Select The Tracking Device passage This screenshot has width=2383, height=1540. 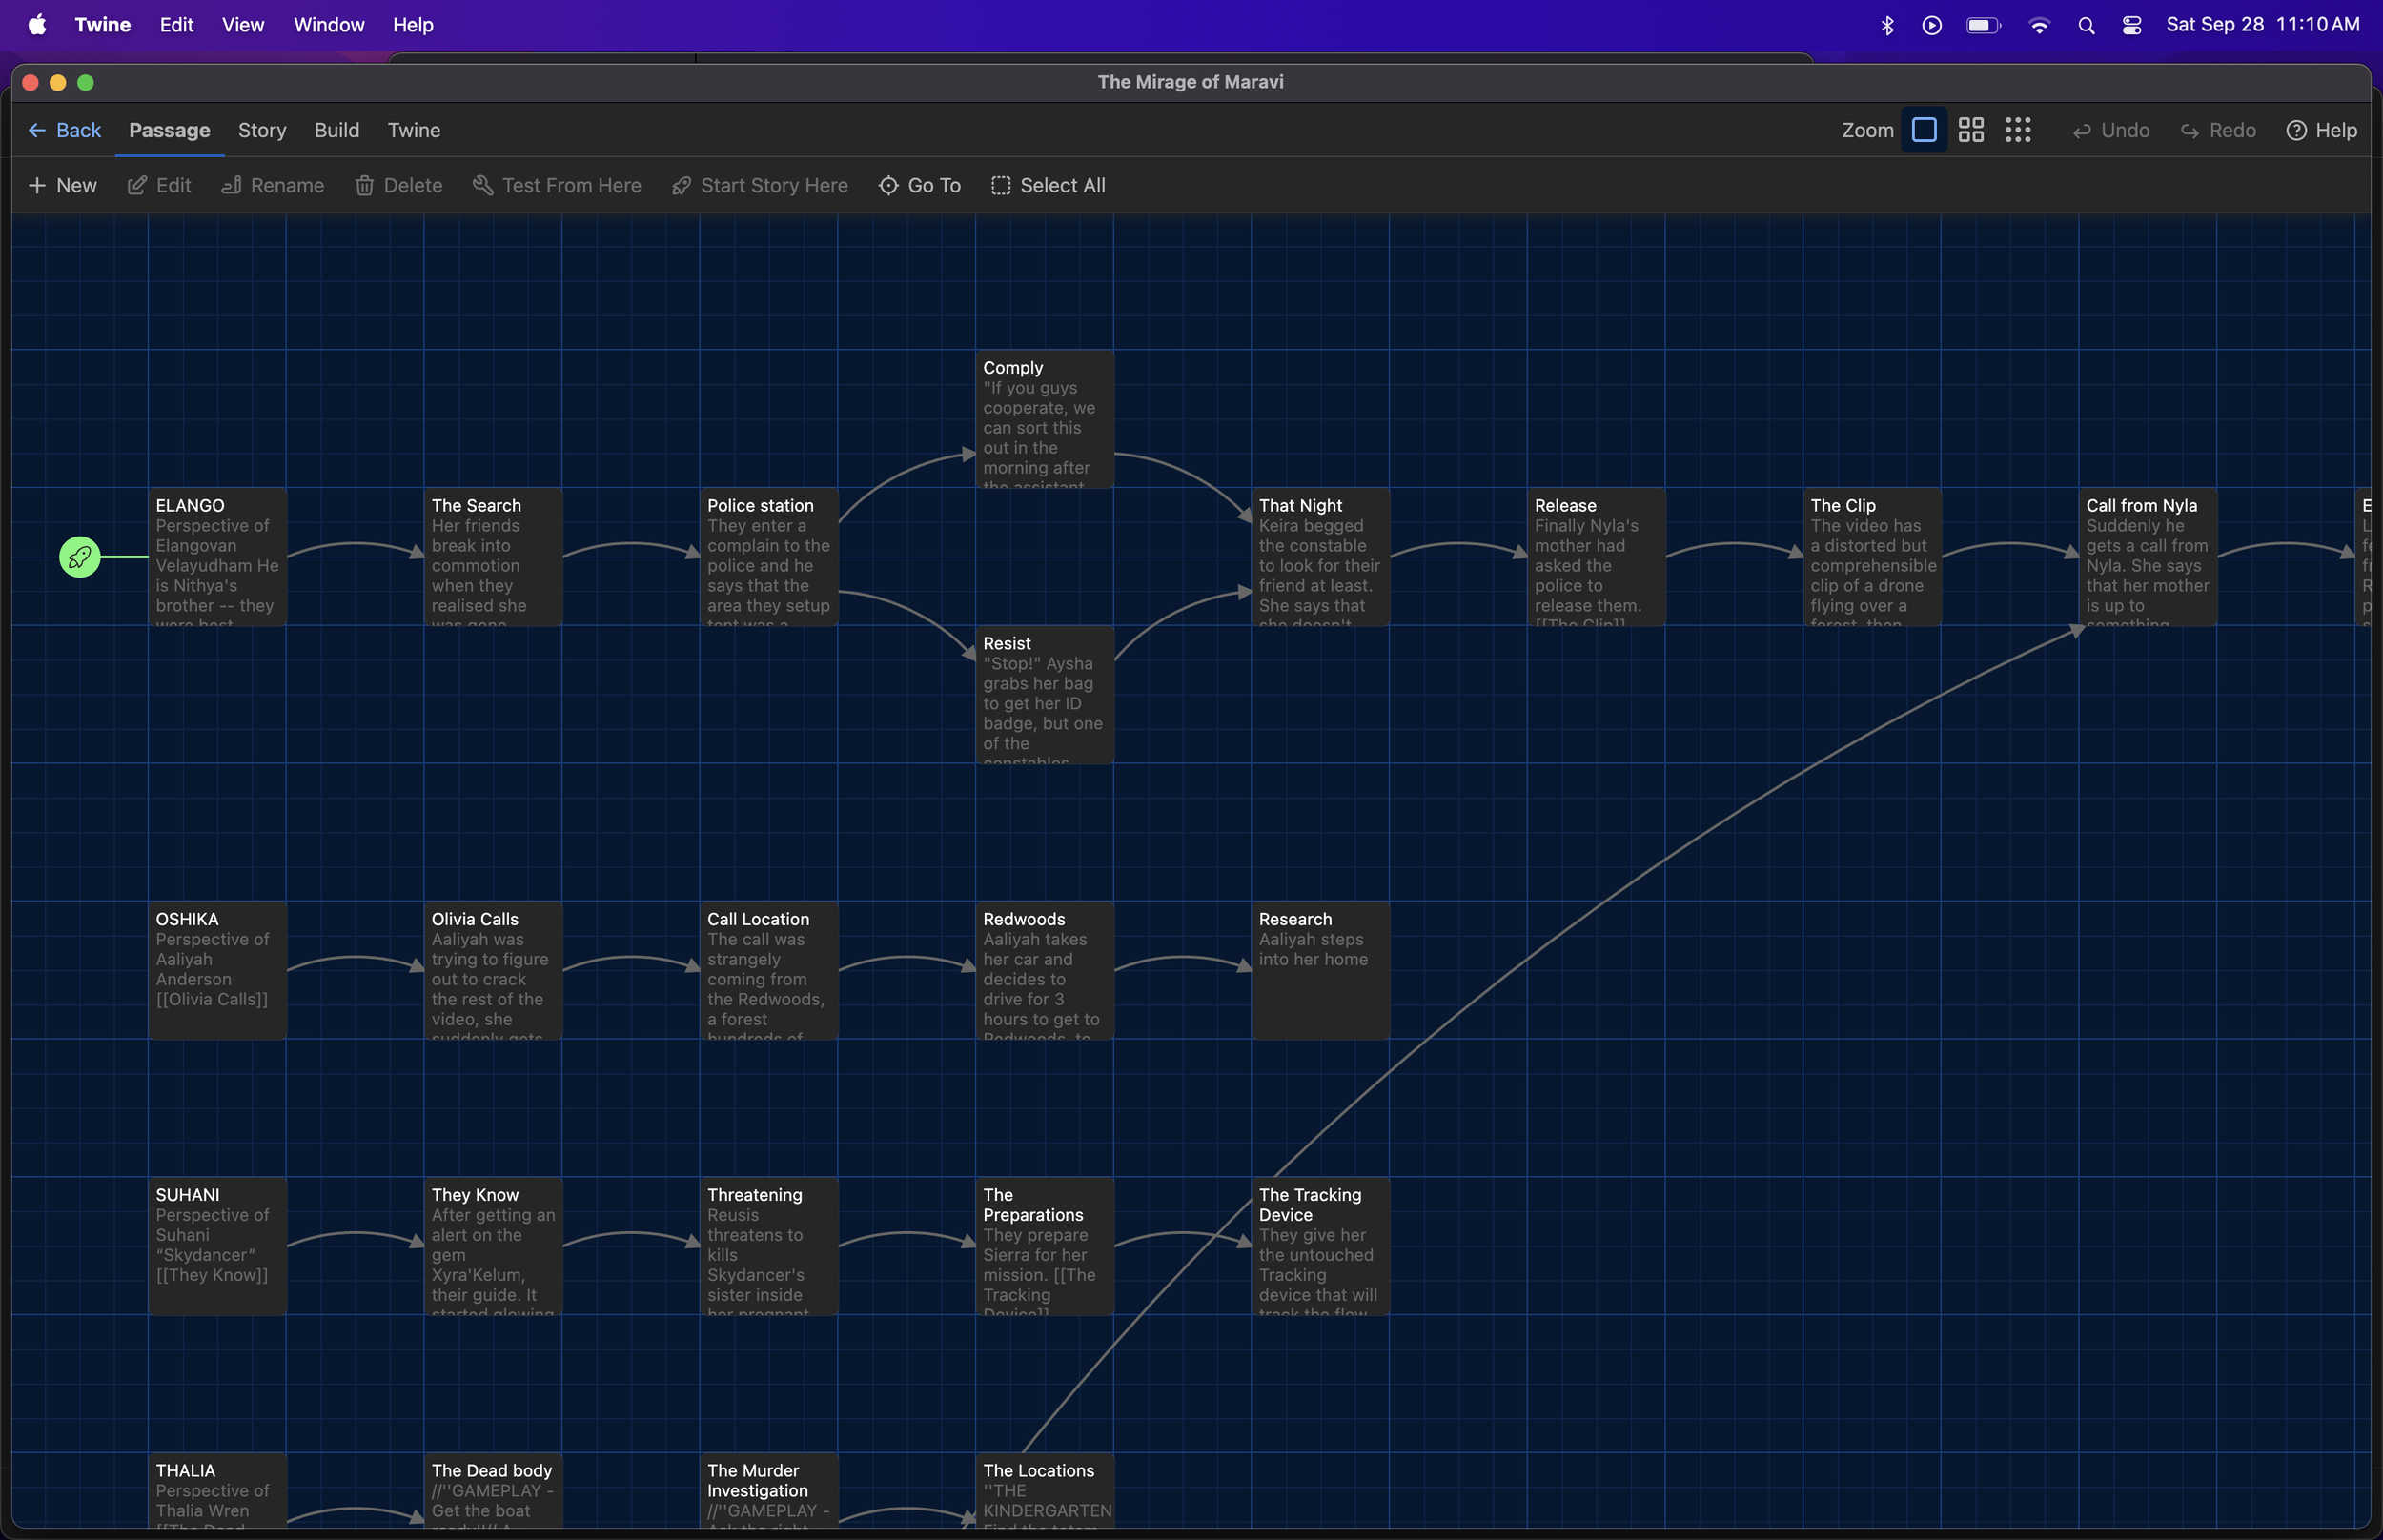click(x=1319, y=1246)
